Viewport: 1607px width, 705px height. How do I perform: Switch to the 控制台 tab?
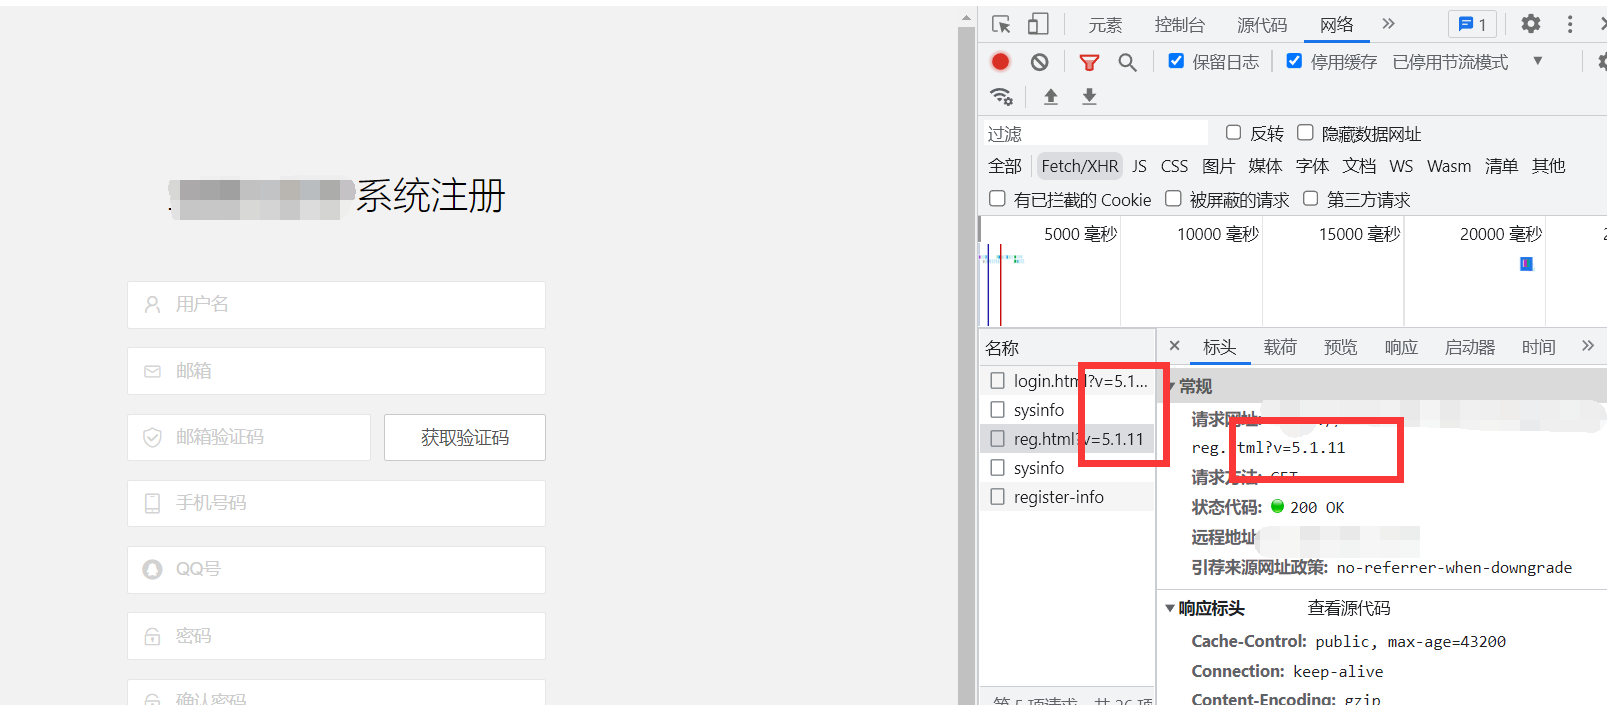click(1179, 25)
